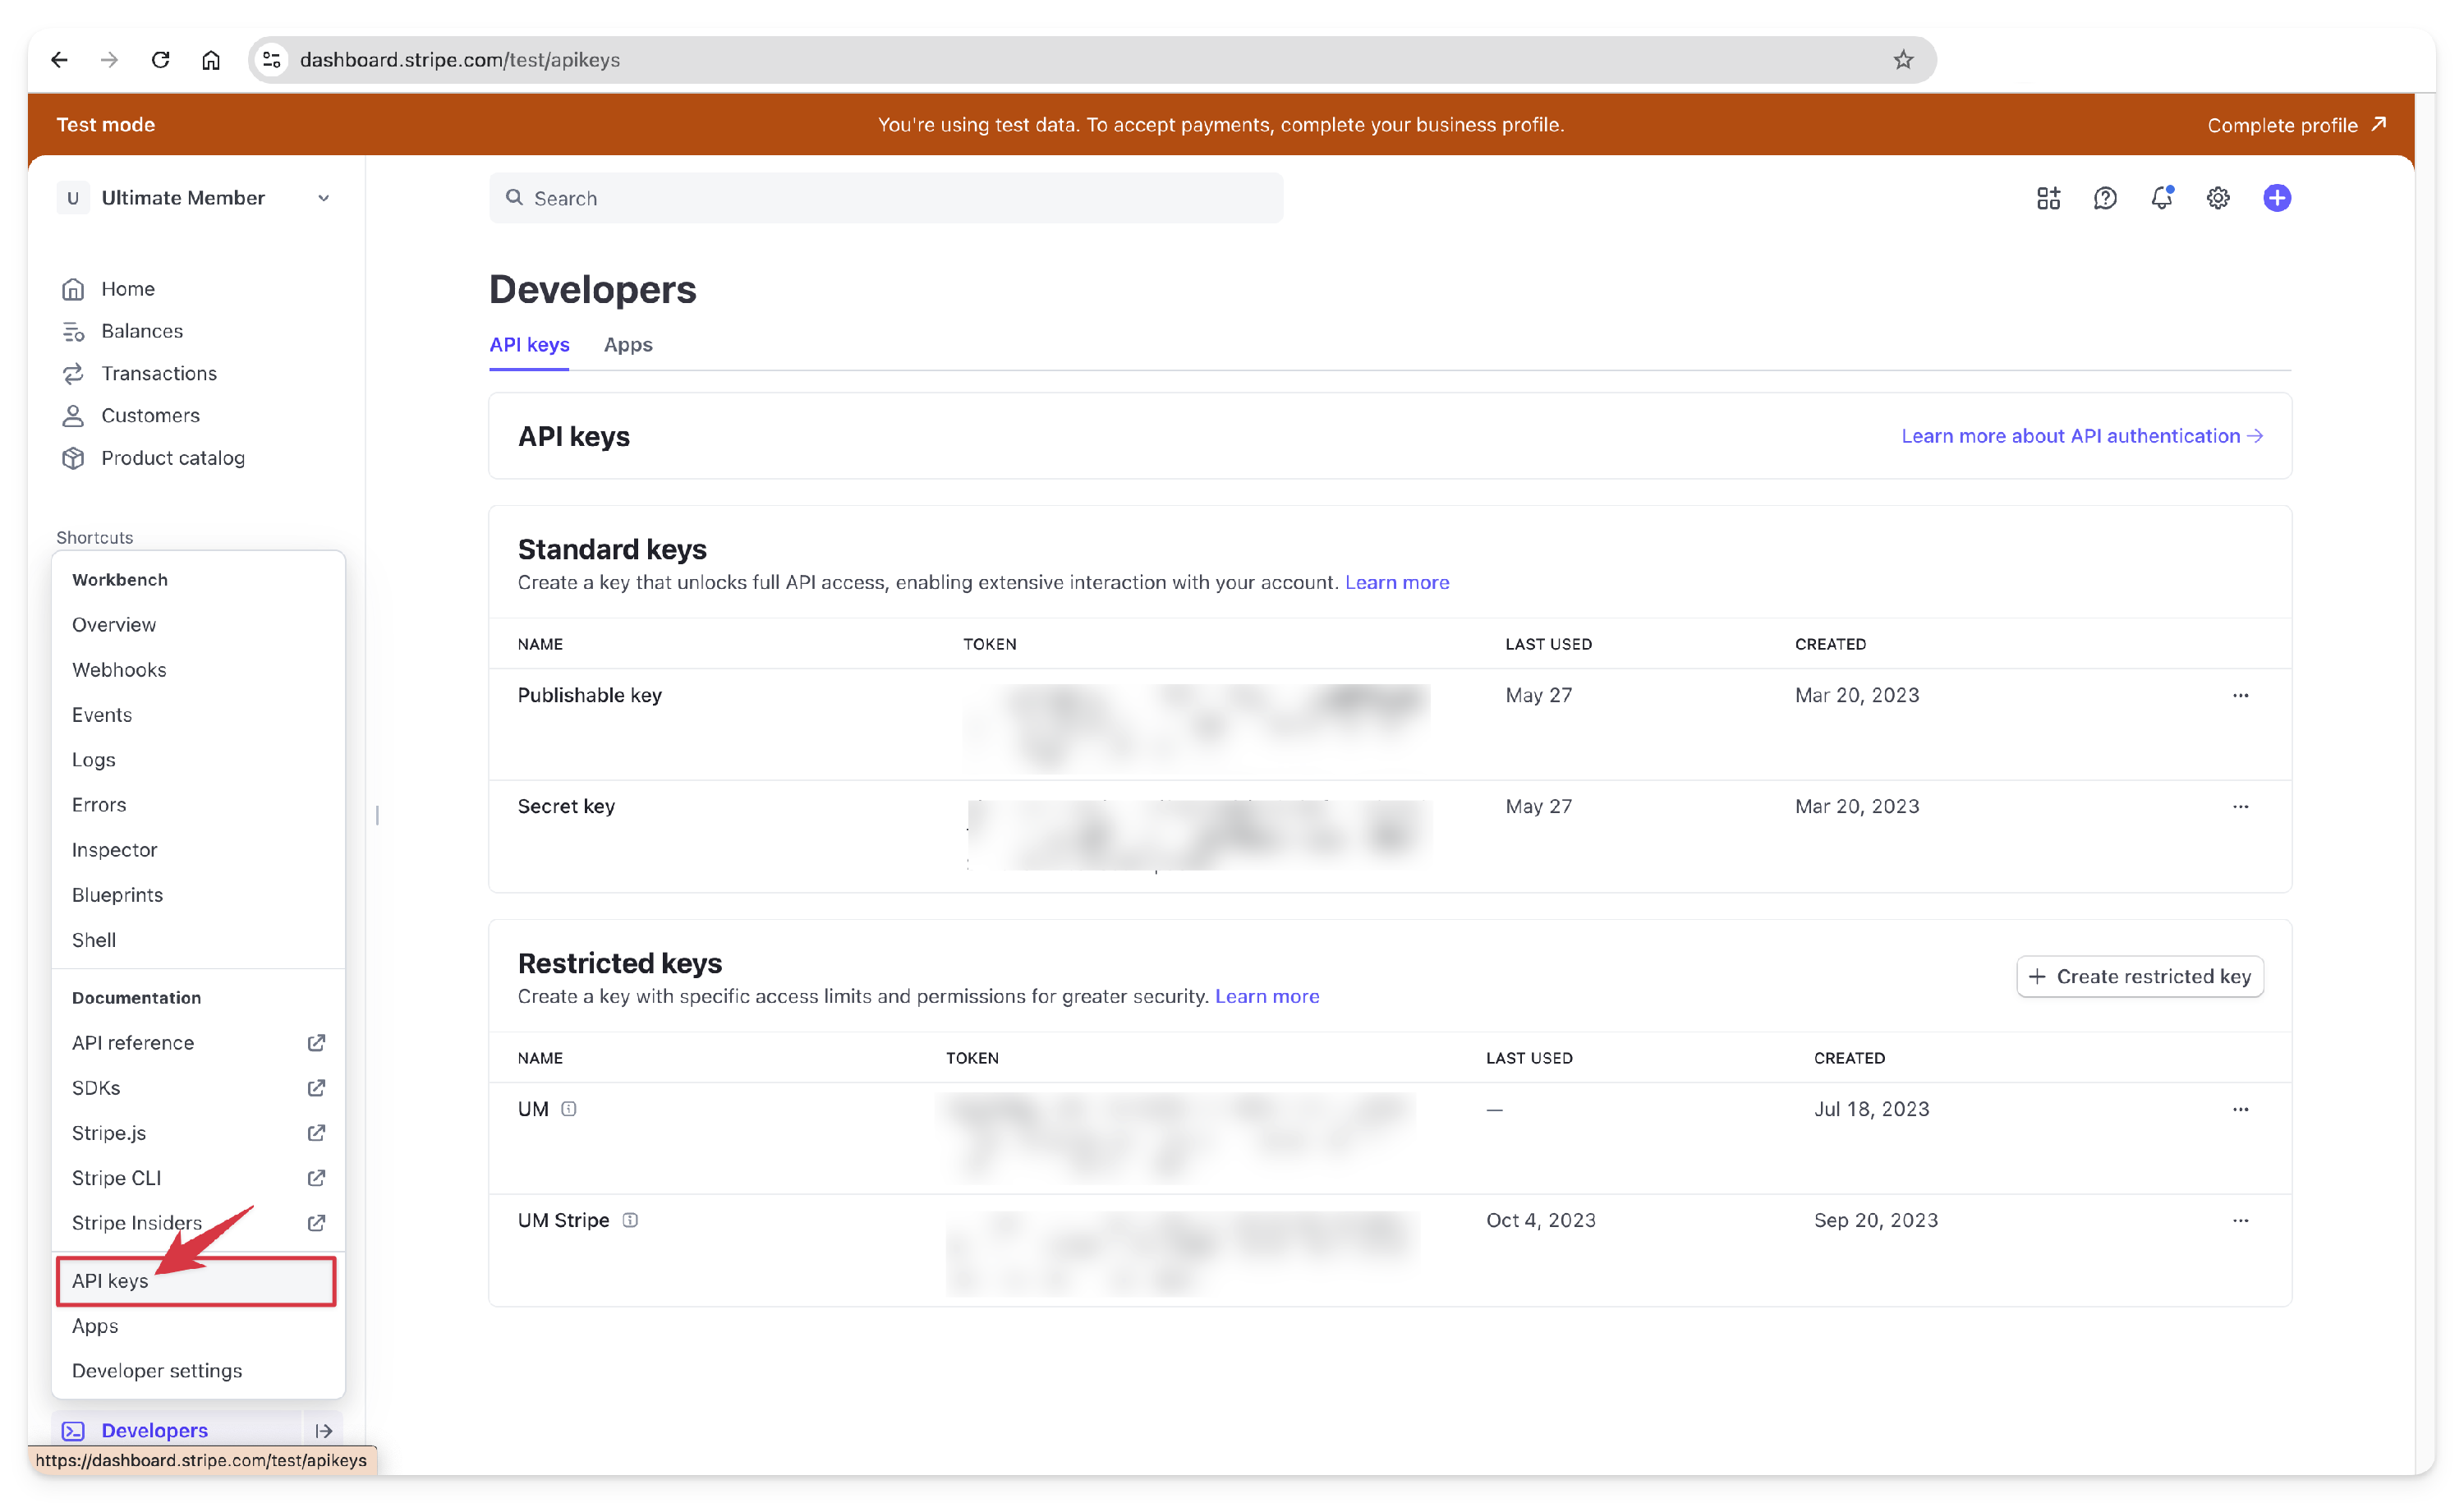Click Learn more link under Restricted keys
2464x1503 pixels.
pos(1267,996)
